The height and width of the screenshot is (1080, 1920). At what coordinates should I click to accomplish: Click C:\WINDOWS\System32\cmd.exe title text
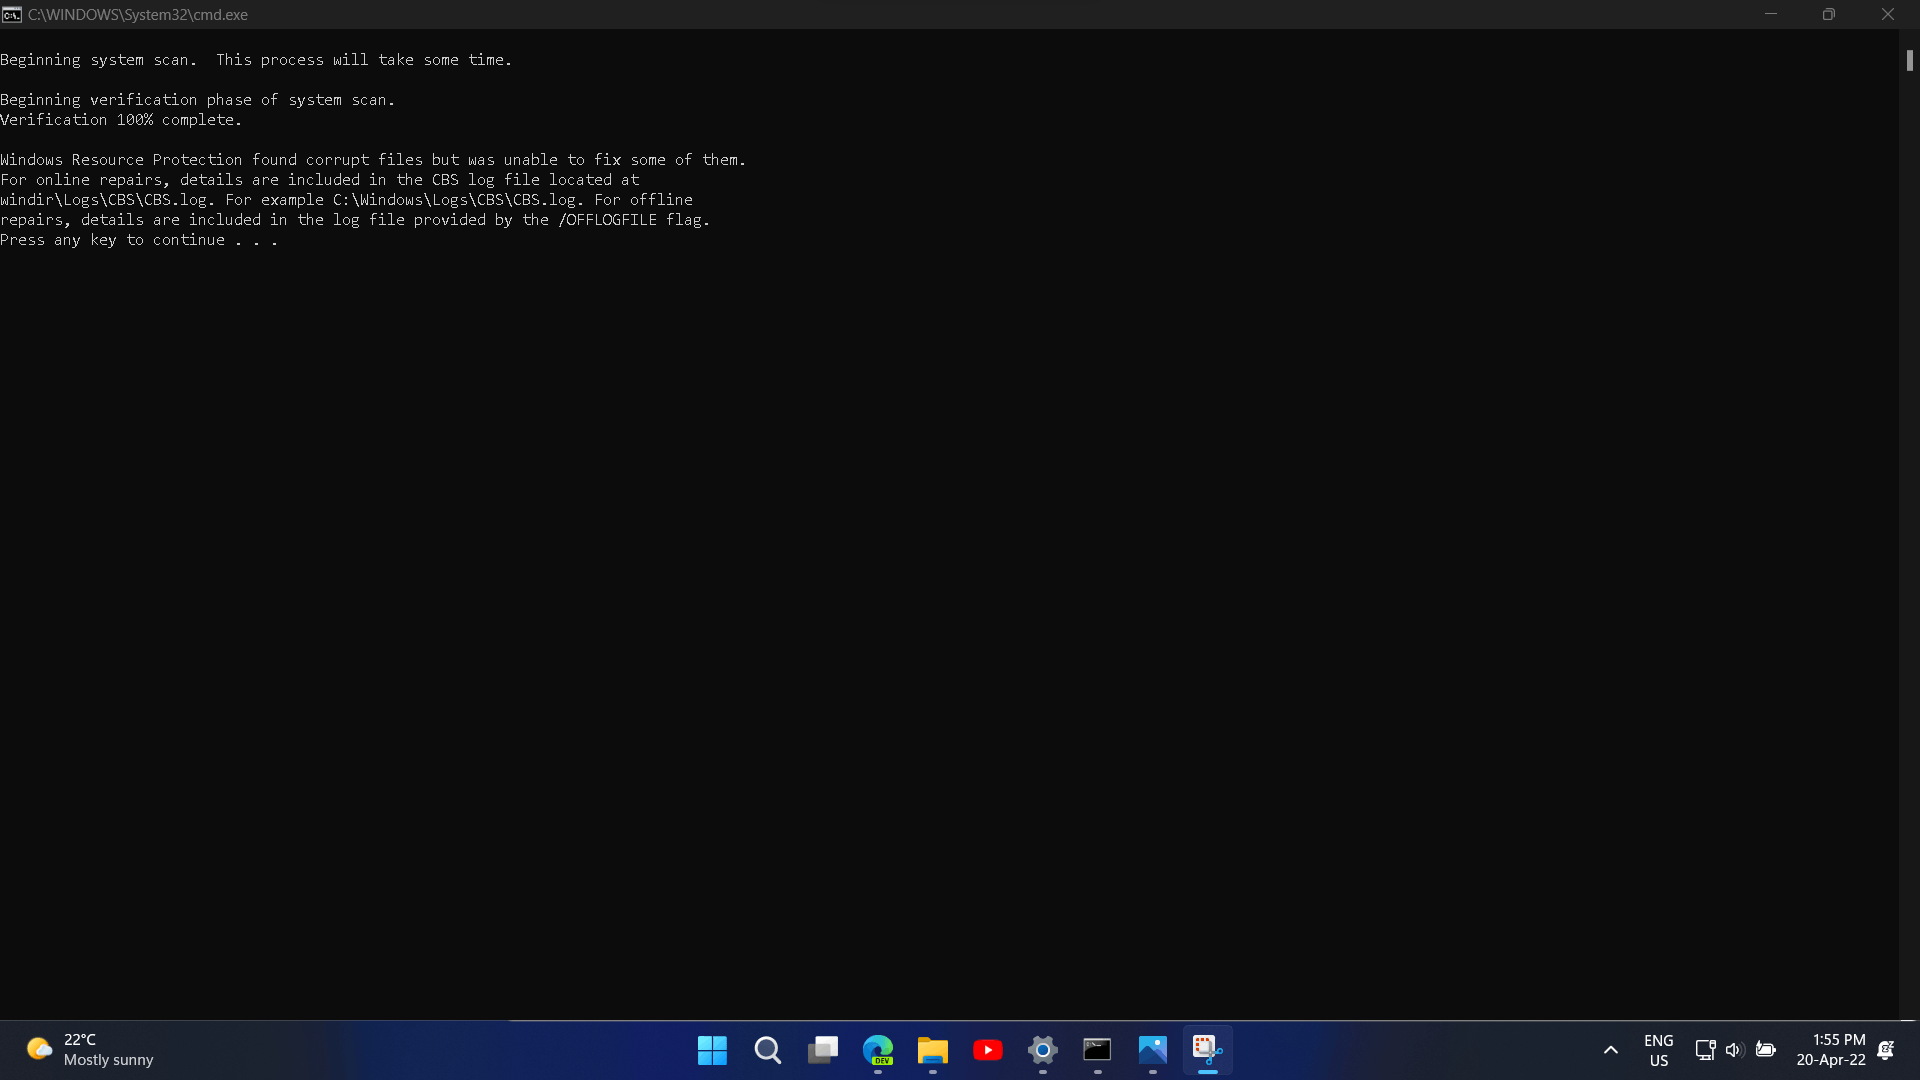pos(138,15)
